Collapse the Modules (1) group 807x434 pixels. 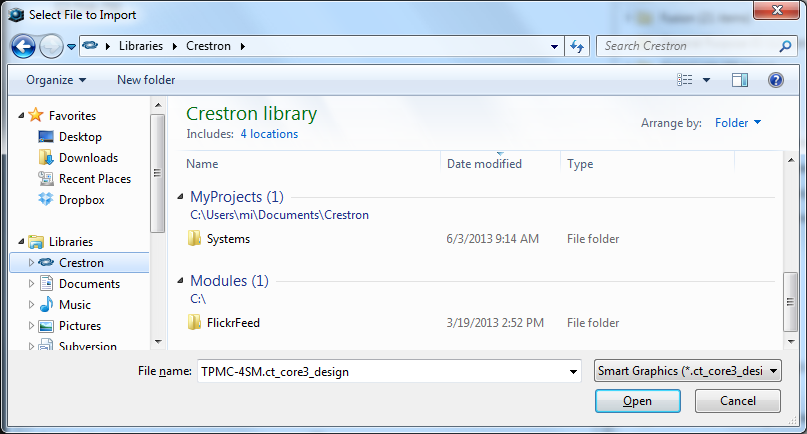pyautogui.click(x=180, y=281)
